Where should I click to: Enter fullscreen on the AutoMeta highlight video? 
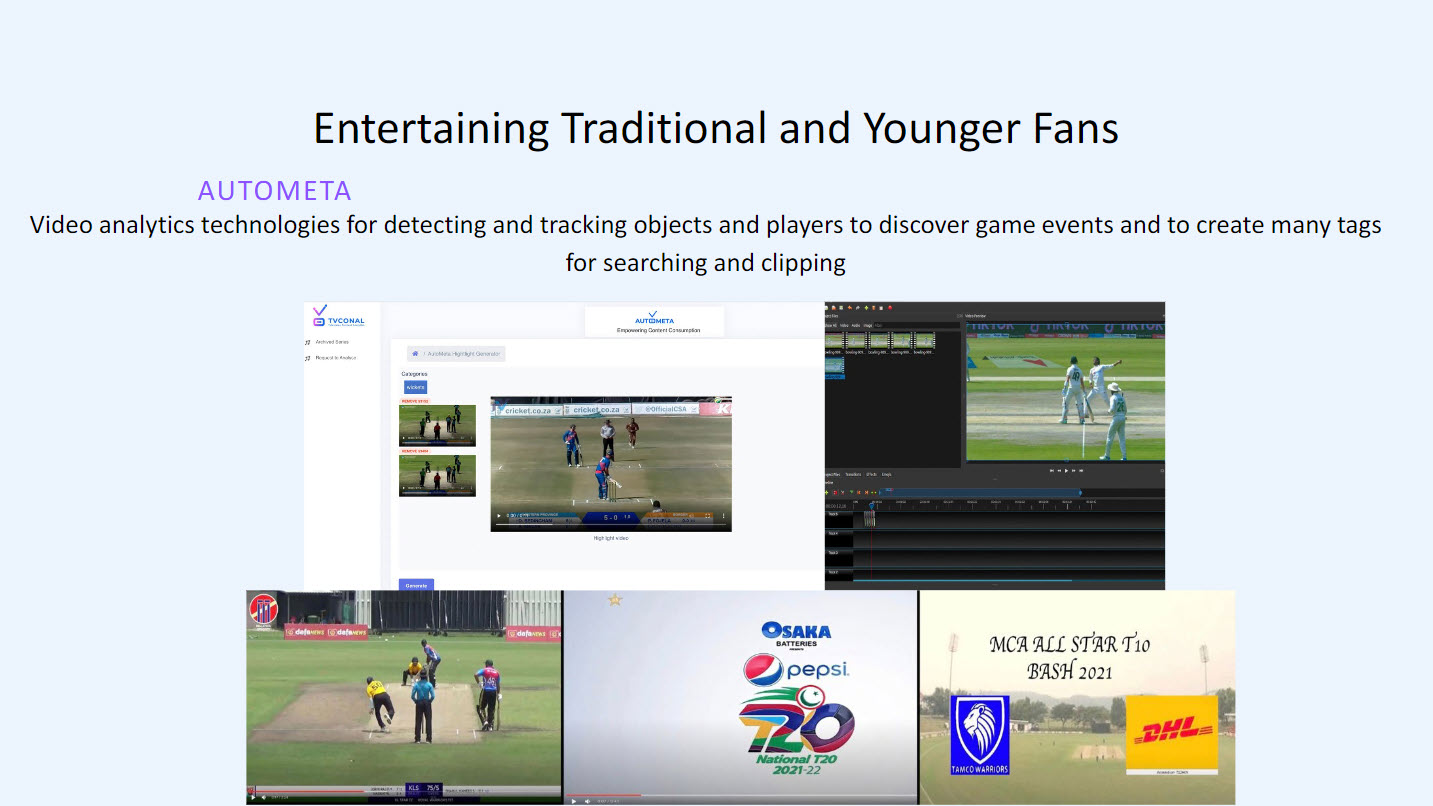coord(708,517)
